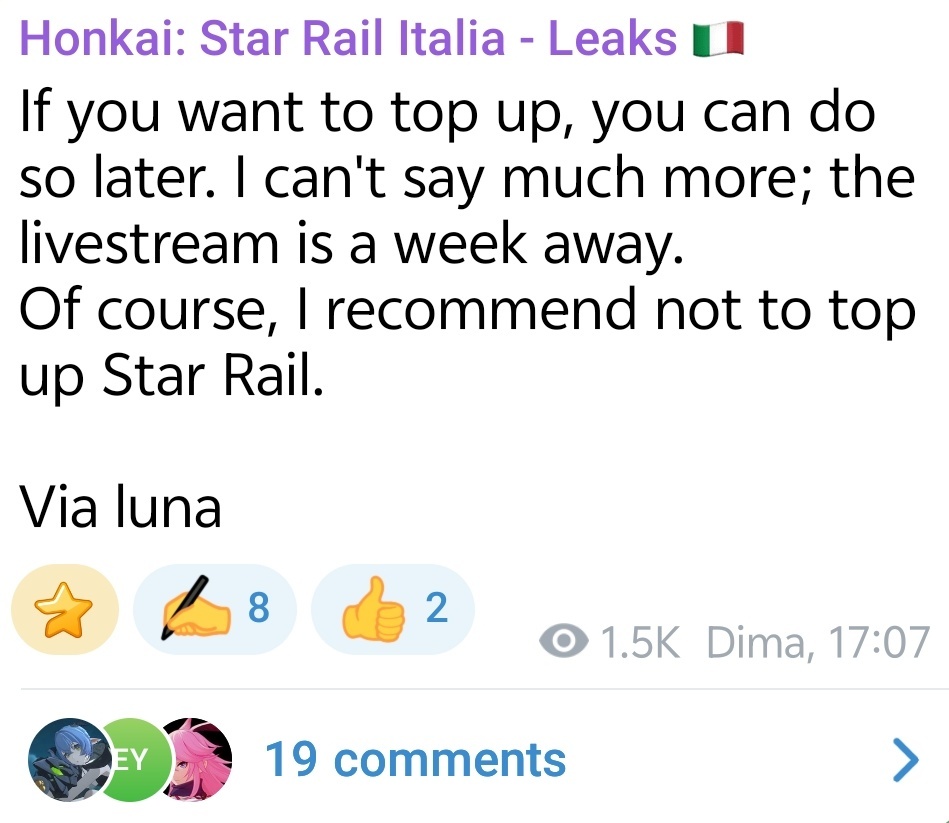Expand comments with the right chevron arrow
Screen dimensions: 949x823
click(x=904, y=760)
